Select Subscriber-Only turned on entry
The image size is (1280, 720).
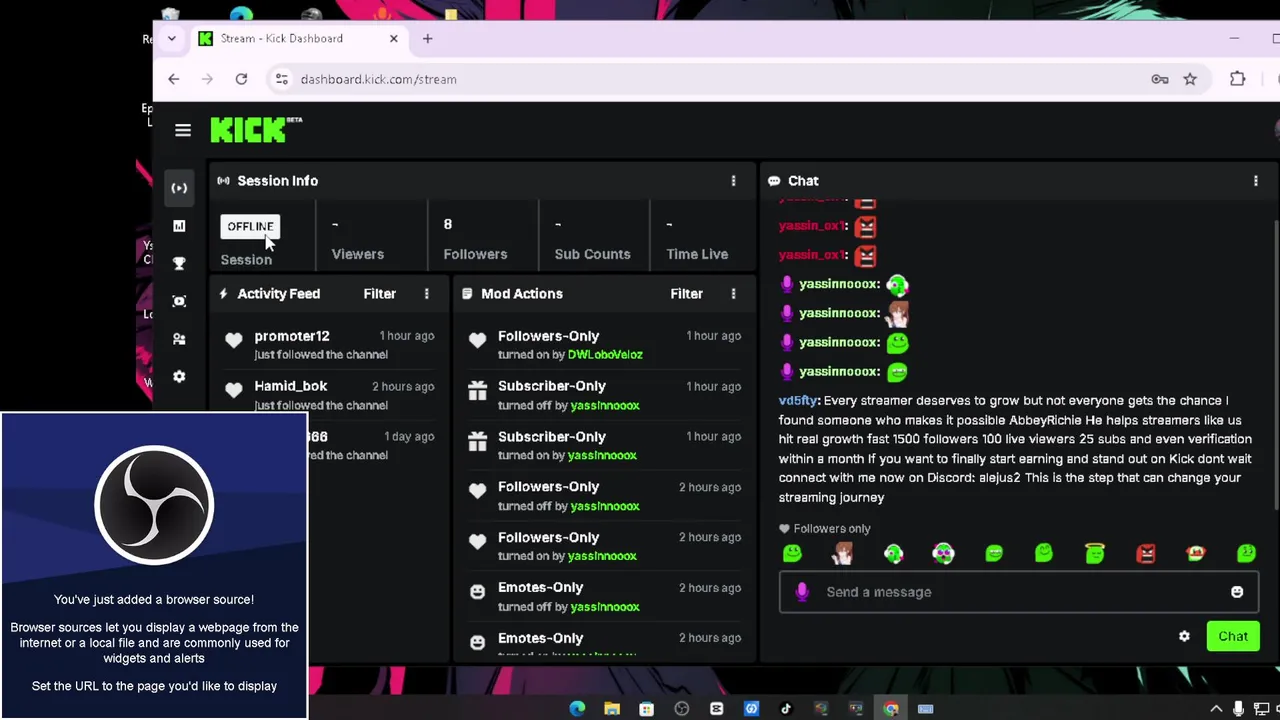click(x=604, y=446)
